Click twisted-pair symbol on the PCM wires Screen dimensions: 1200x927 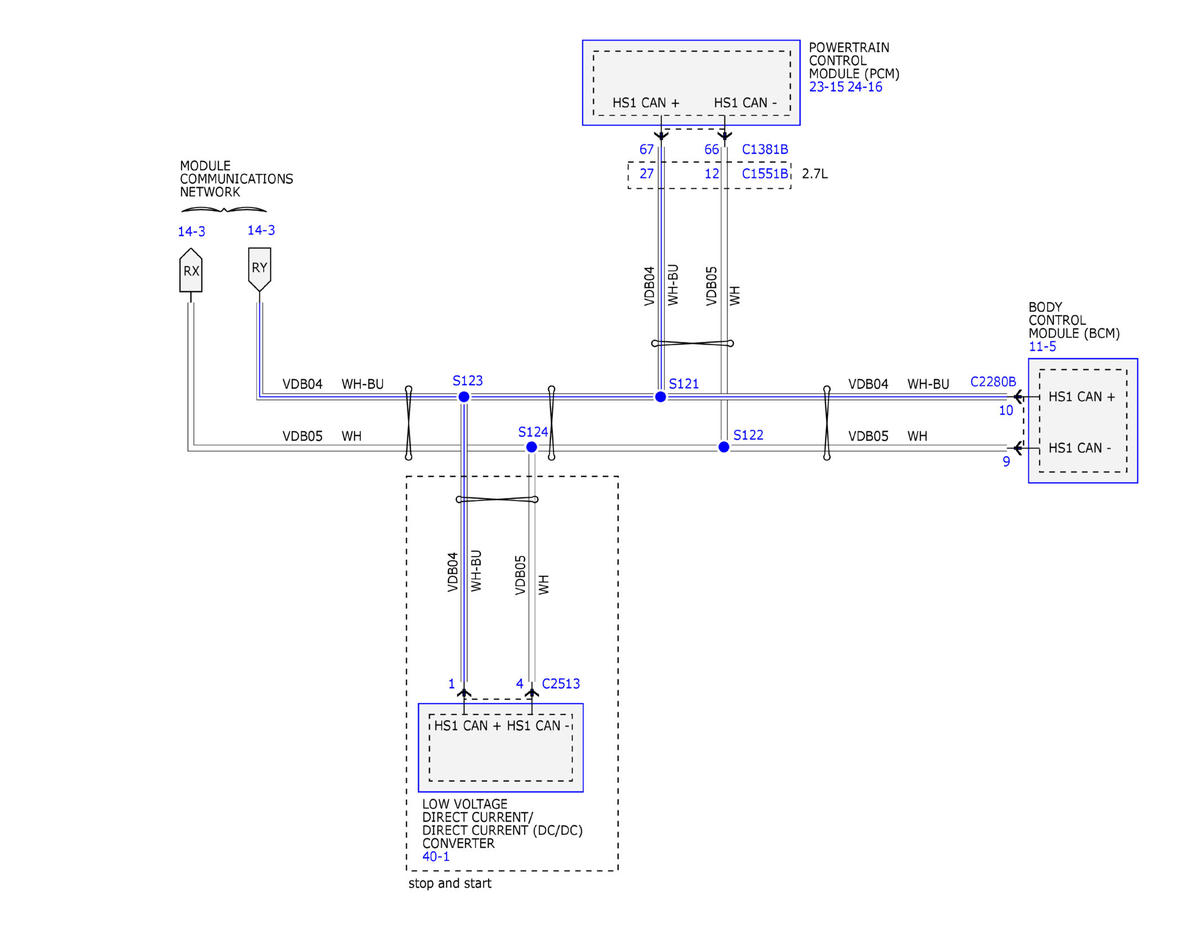click(692, 344)
